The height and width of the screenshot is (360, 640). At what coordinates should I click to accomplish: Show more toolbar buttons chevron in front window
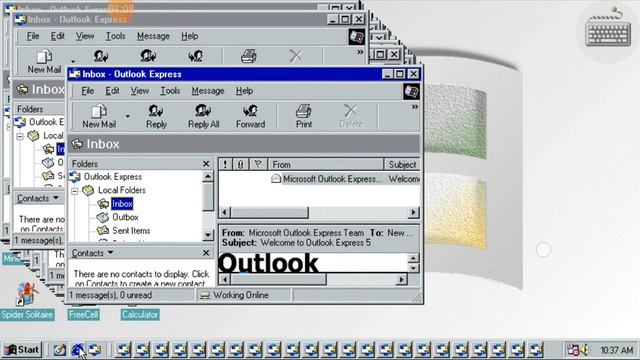pos(415,107)
